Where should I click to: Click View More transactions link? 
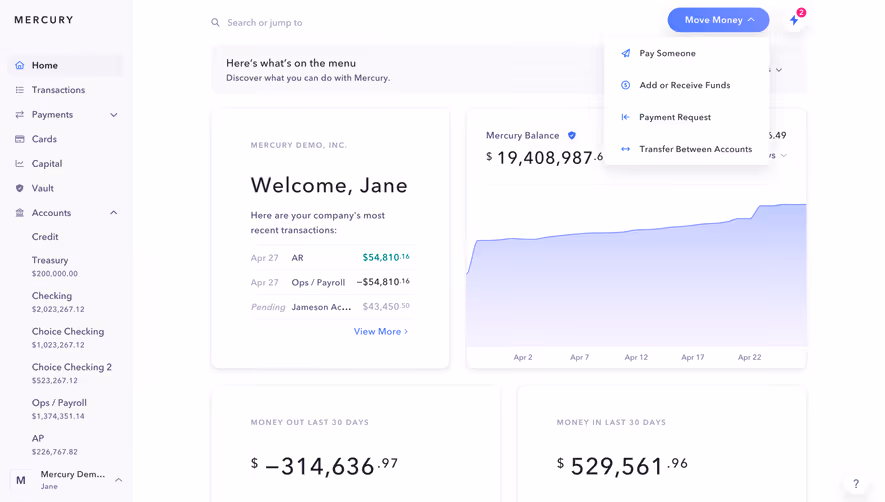tap(381, 331)
